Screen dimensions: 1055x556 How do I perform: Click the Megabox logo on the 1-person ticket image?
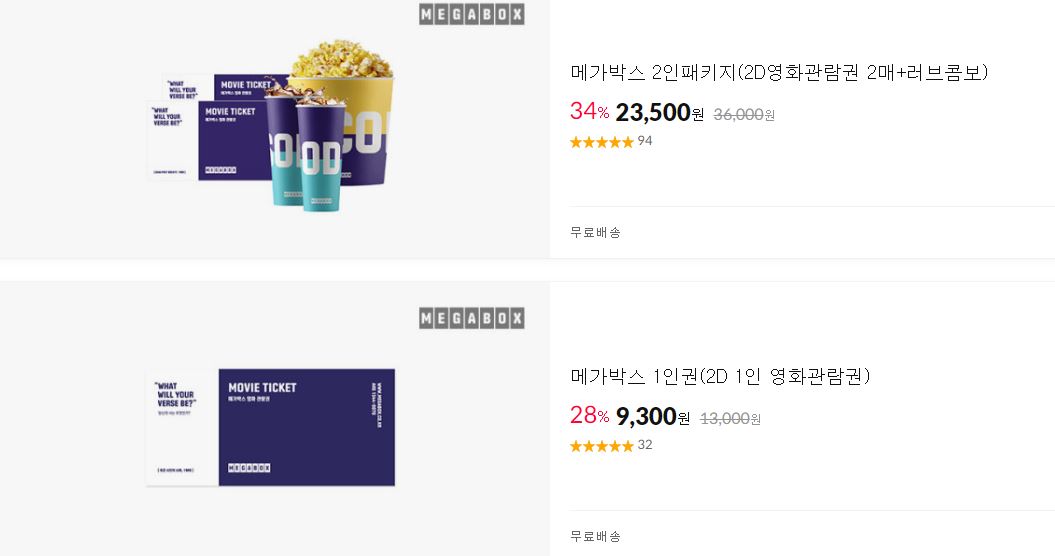tap(471, 318)
